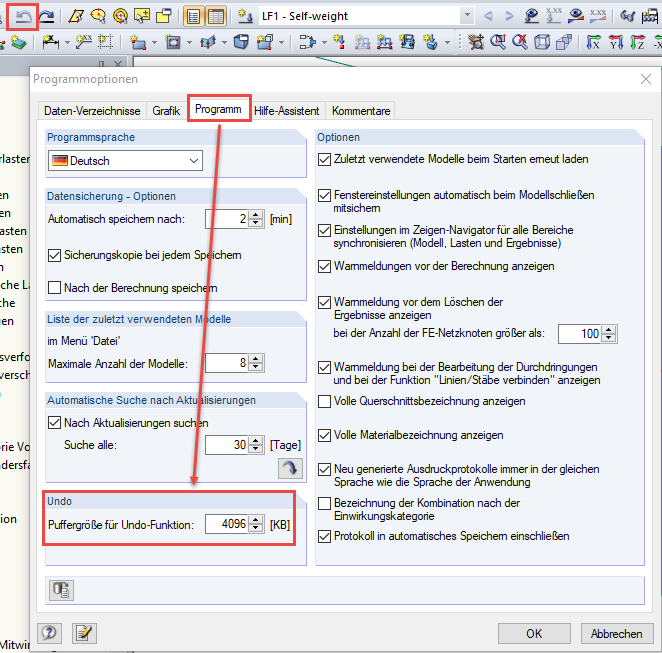662x653 pixels.
Task: Click the solid model box icon
Action: pyautogui.click(x=241, y=42)
